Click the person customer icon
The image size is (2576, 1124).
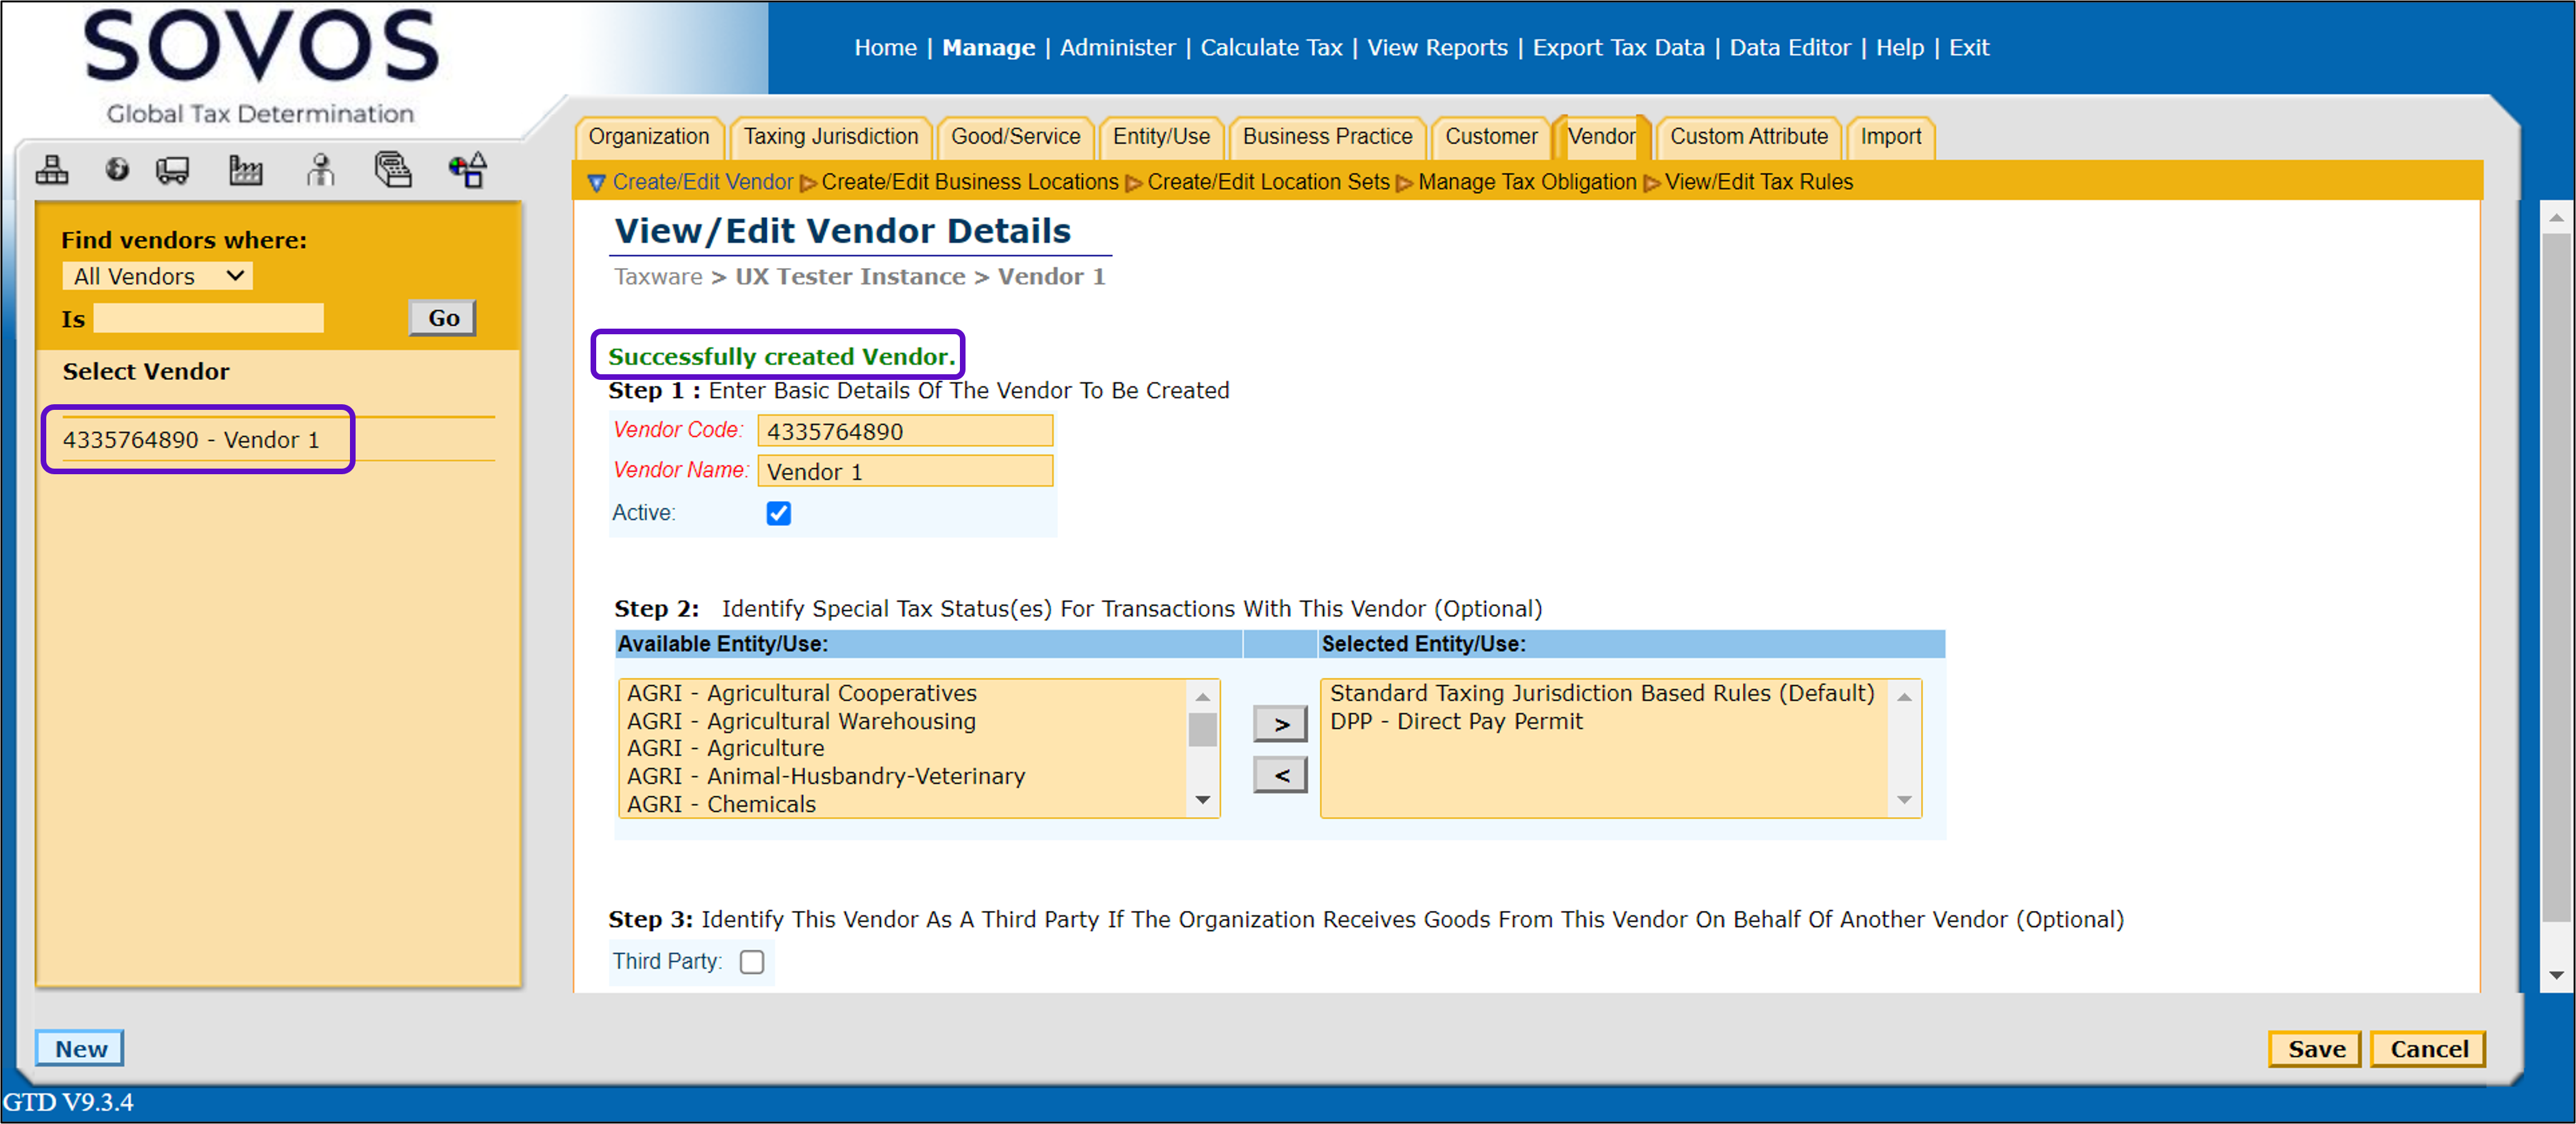[x=320, y=170]
